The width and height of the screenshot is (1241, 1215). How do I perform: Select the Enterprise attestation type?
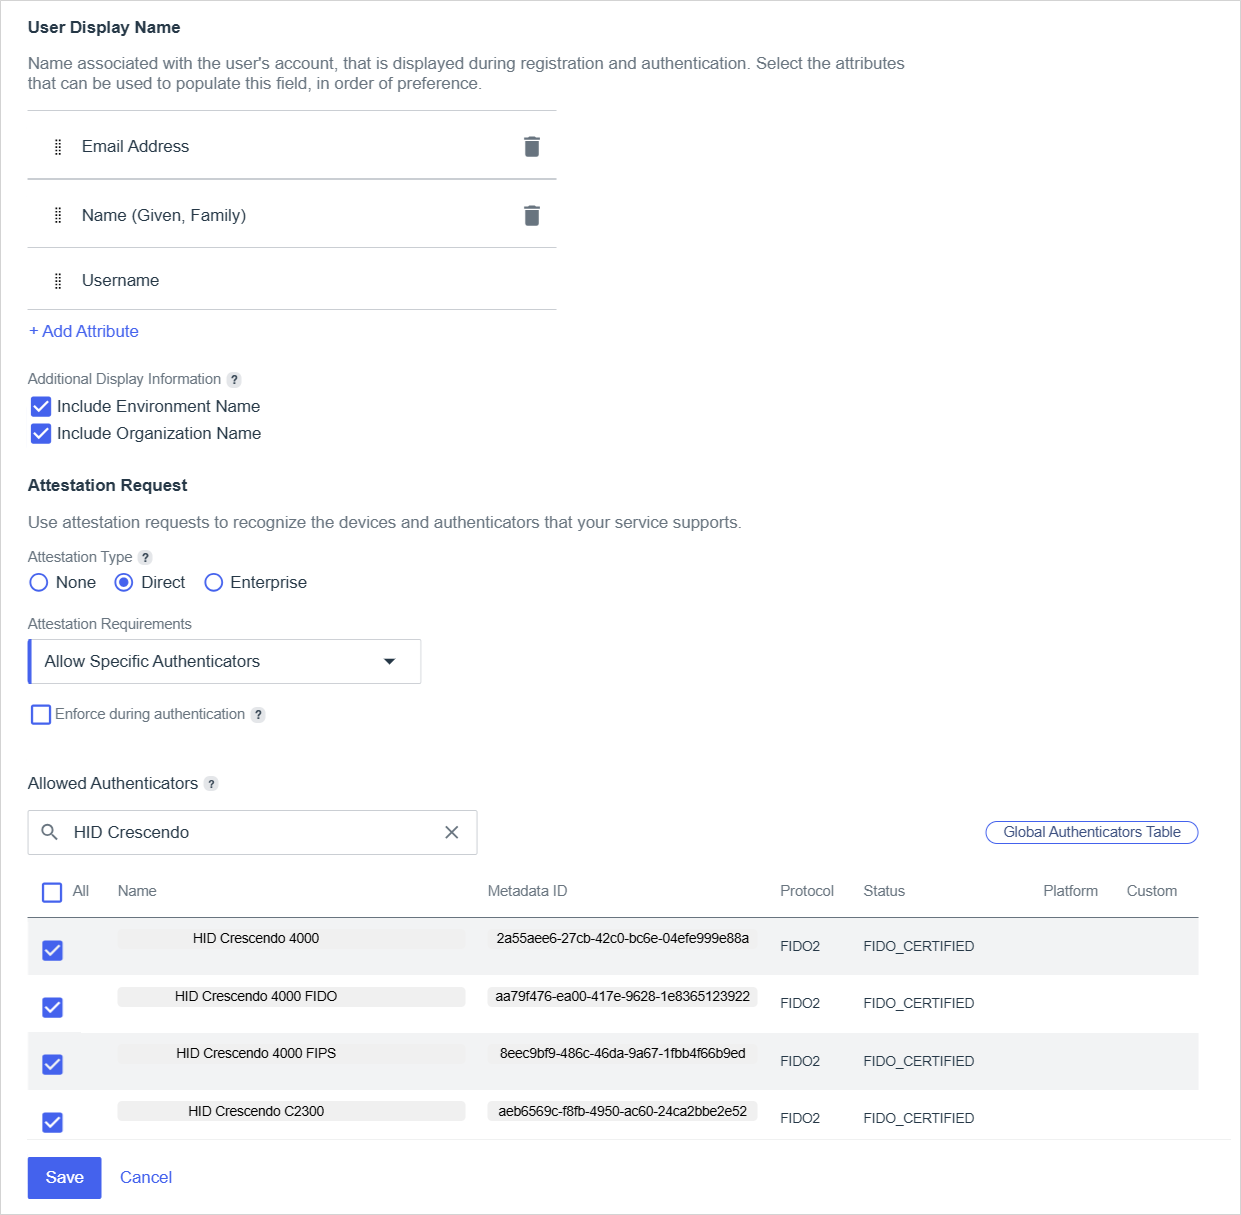coord(214,583)
